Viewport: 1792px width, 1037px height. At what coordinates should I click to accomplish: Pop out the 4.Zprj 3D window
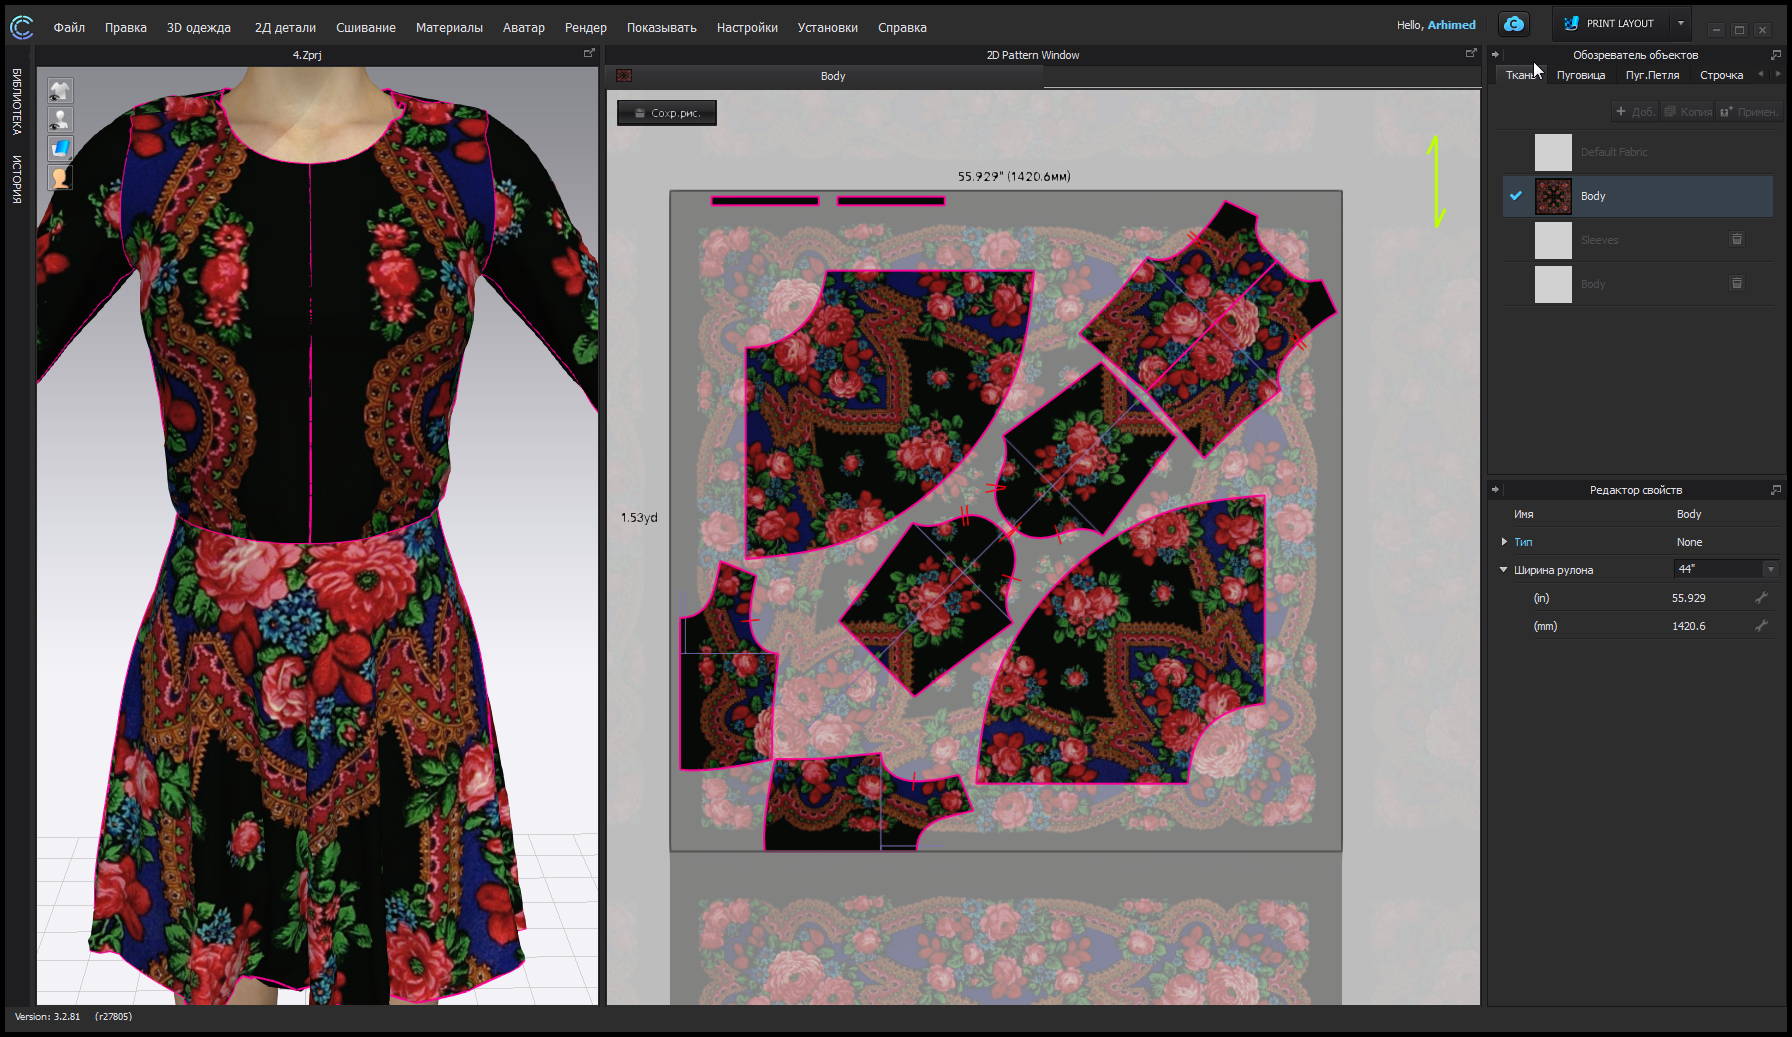pos(589,54)
